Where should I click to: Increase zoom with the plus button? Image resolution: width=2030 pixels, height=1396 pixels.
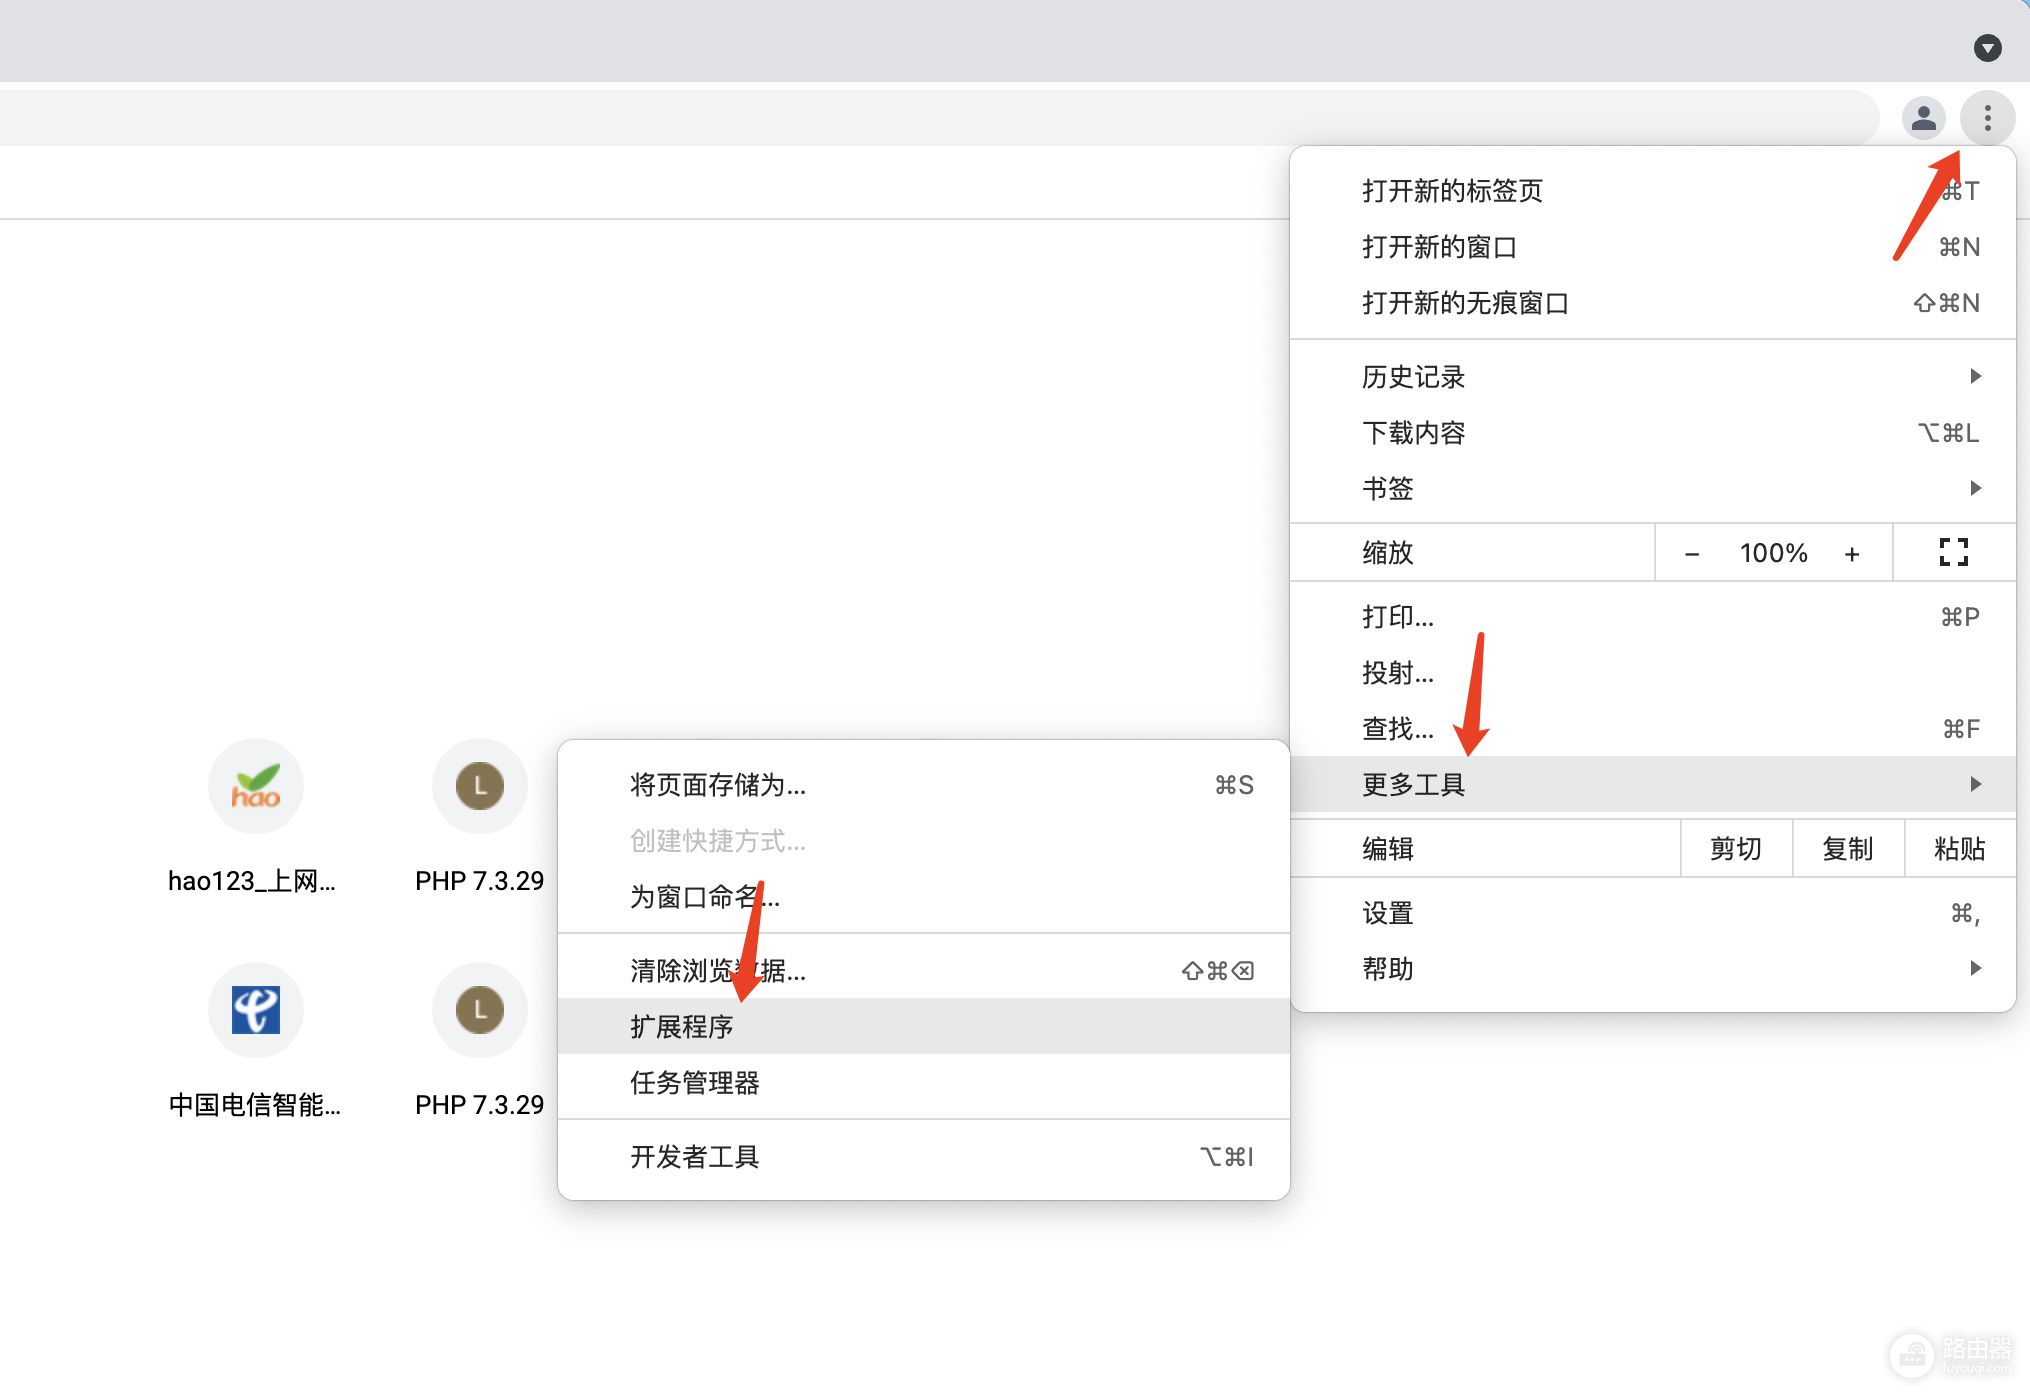tap(1851, 553)
